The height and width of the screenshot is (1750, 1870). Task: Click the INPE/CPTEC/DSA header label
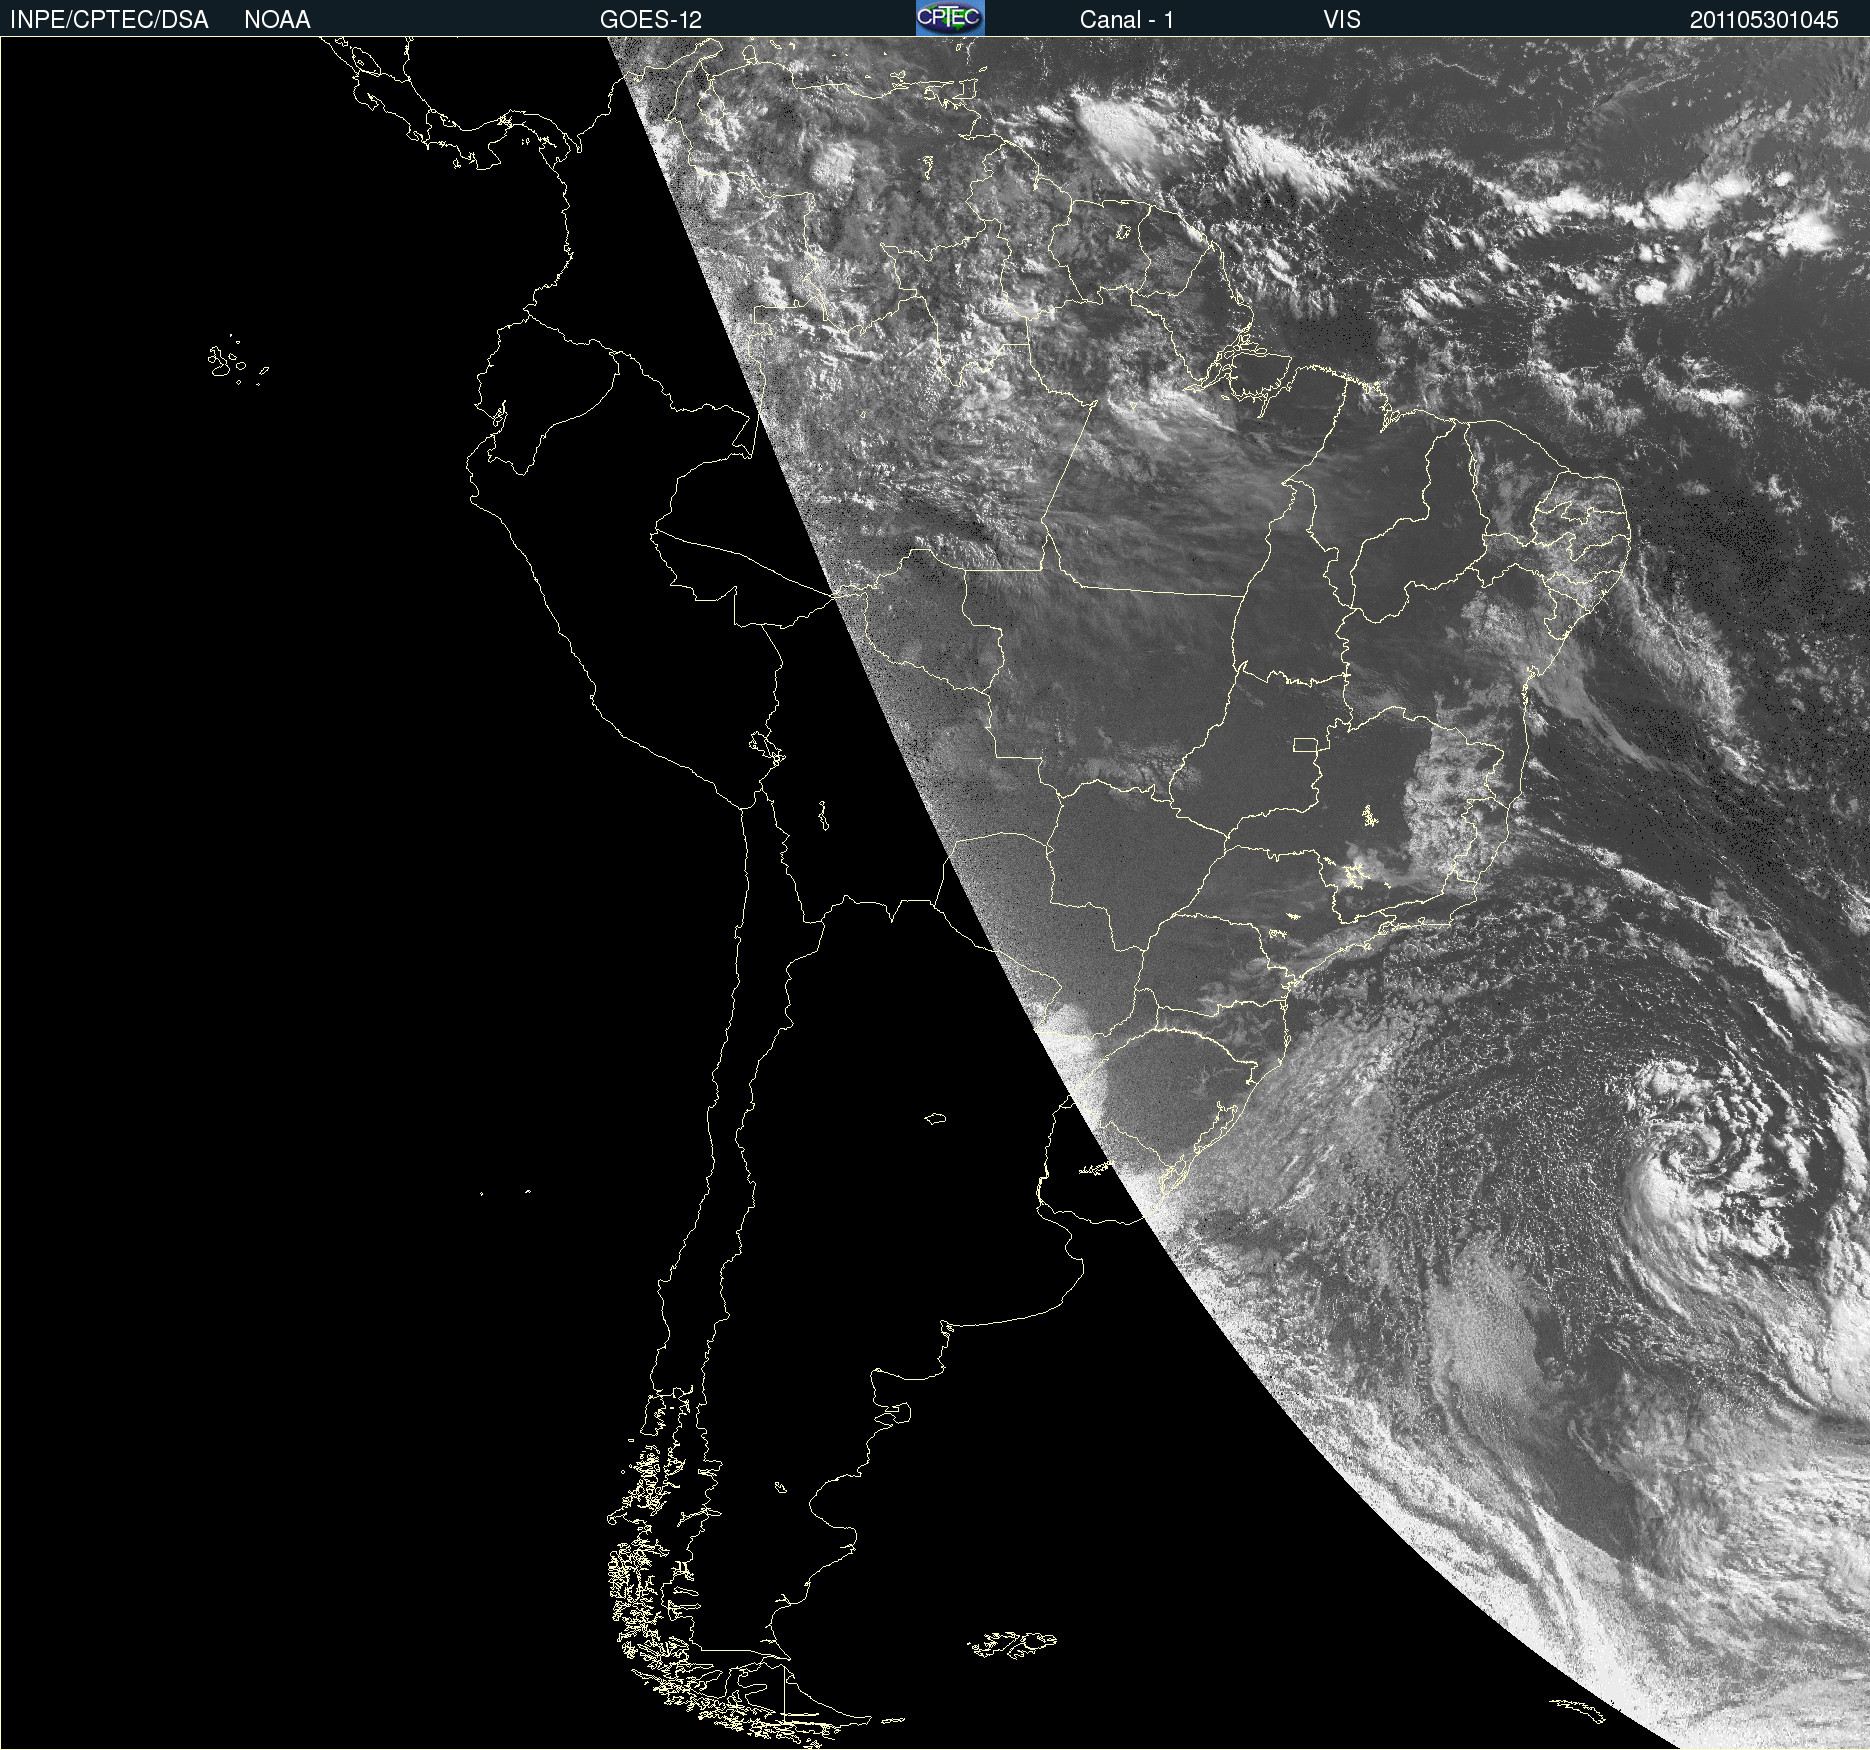pyautogui.click(x=109, y=20)
